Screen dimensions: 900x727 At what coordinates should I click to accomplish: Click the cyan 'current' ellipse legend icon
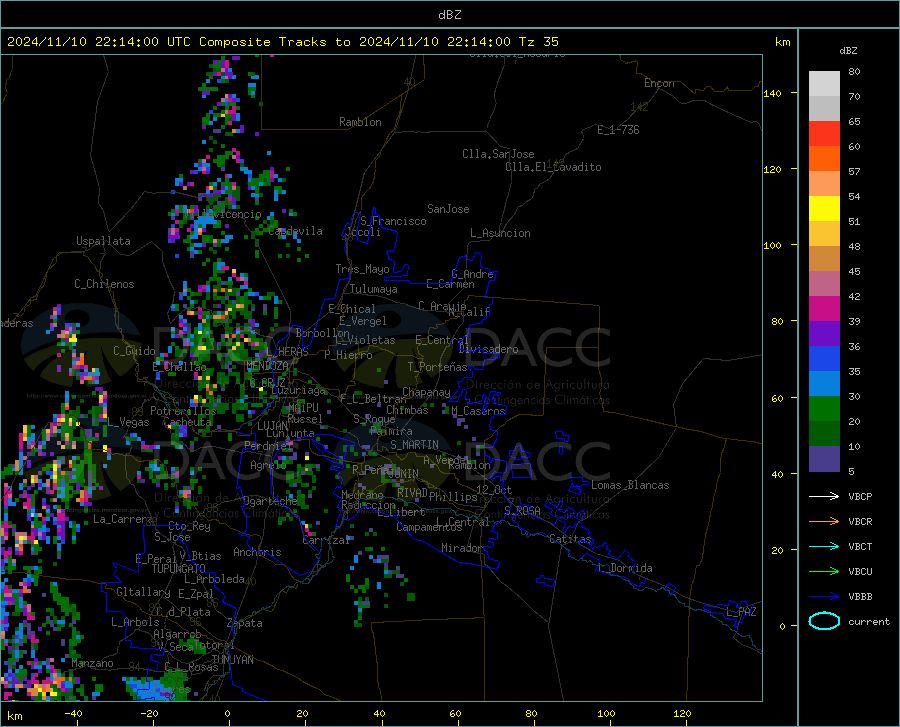[x=824, y=621]
